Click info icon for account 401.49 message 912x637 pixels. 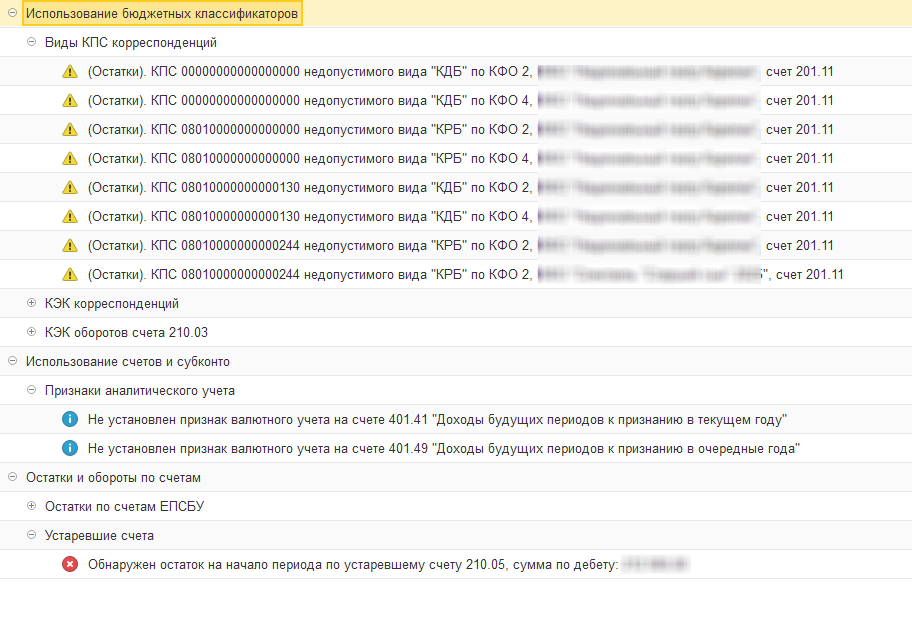(69, 449)
